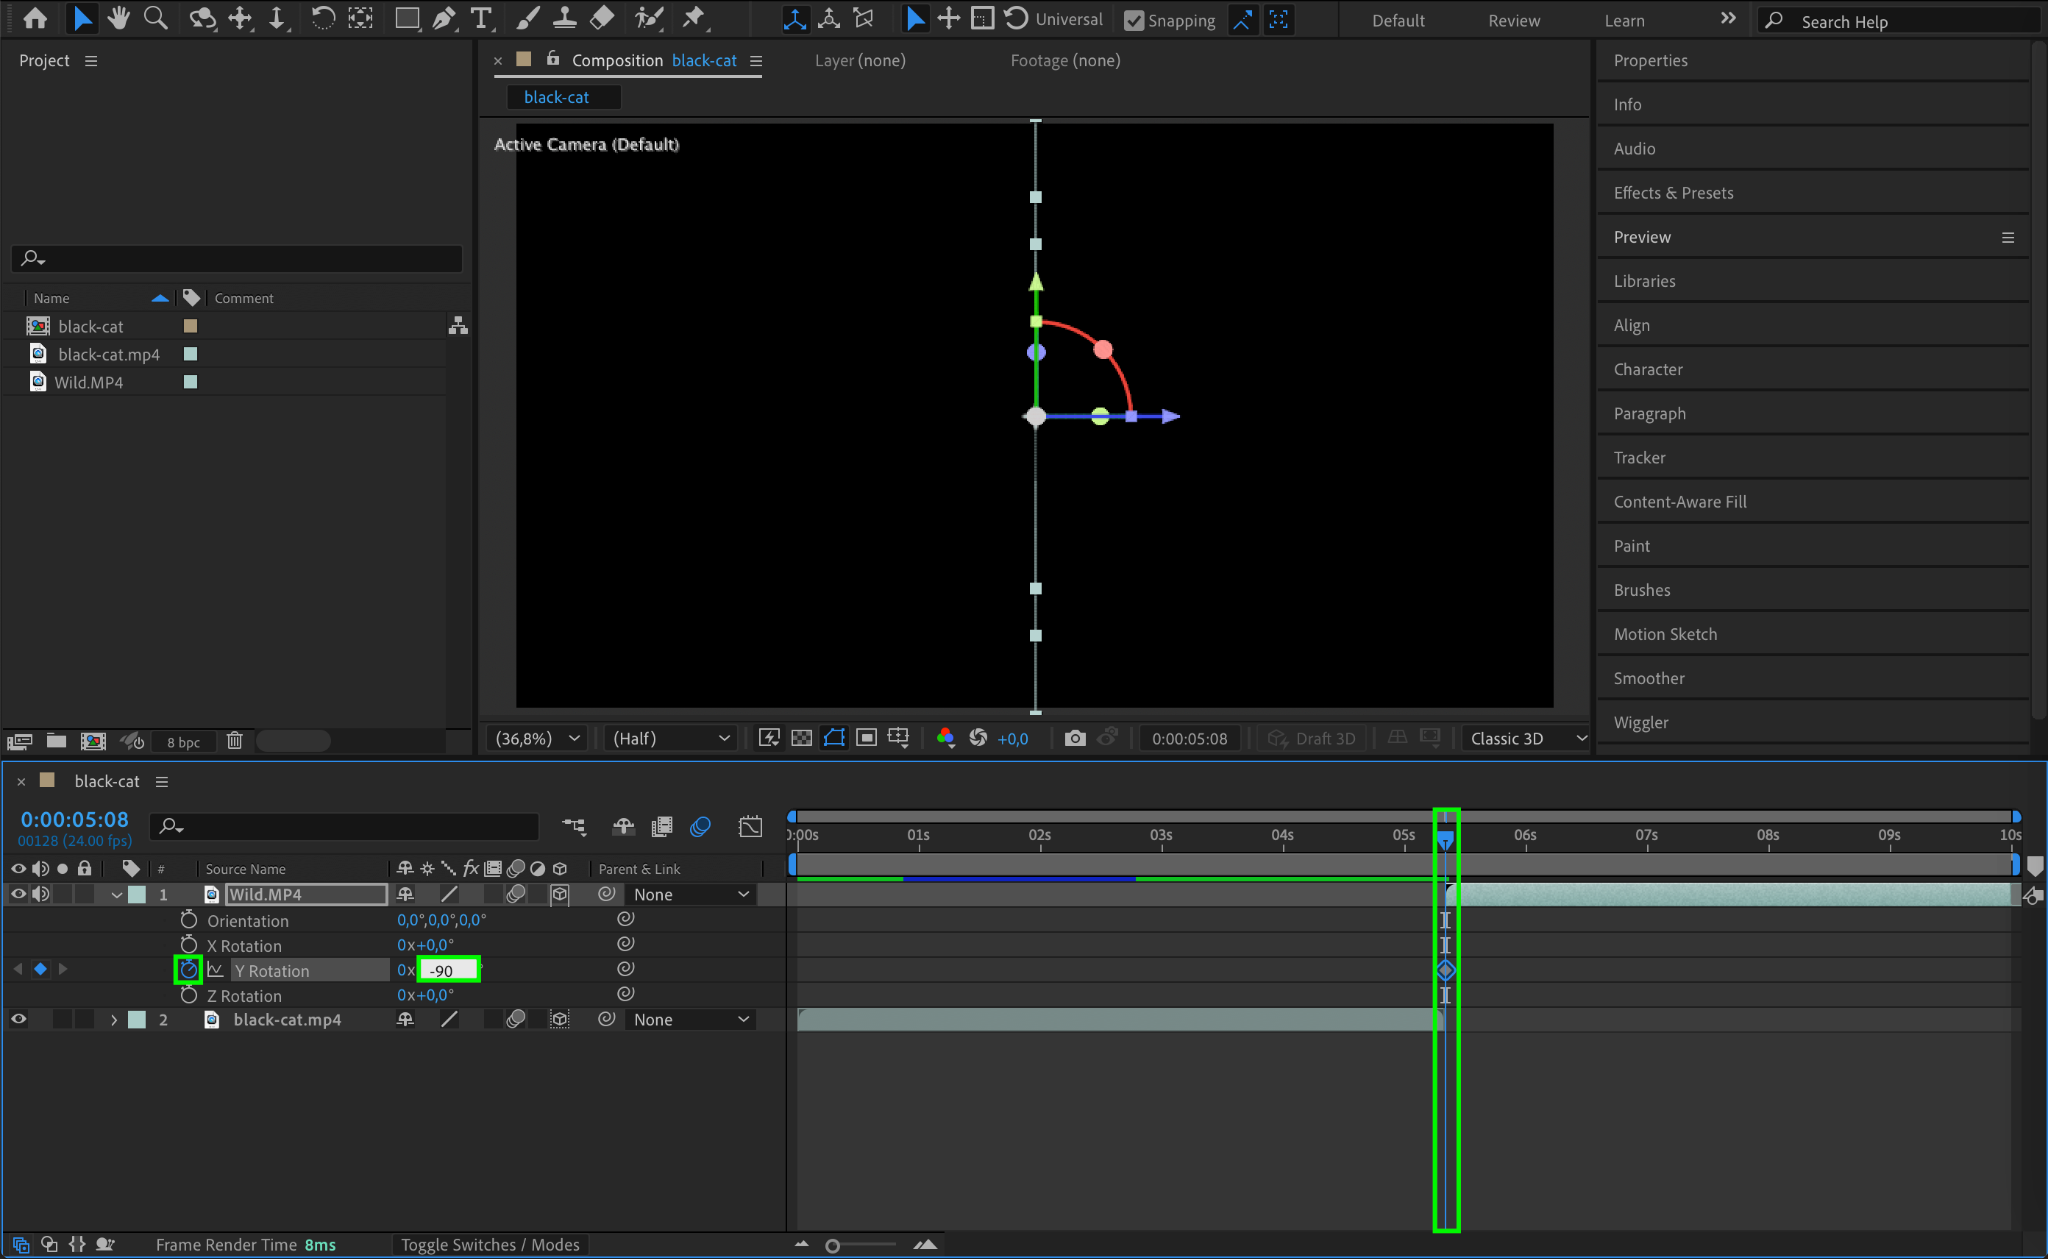Open the Graph Editor in timeline

point(750,826)
